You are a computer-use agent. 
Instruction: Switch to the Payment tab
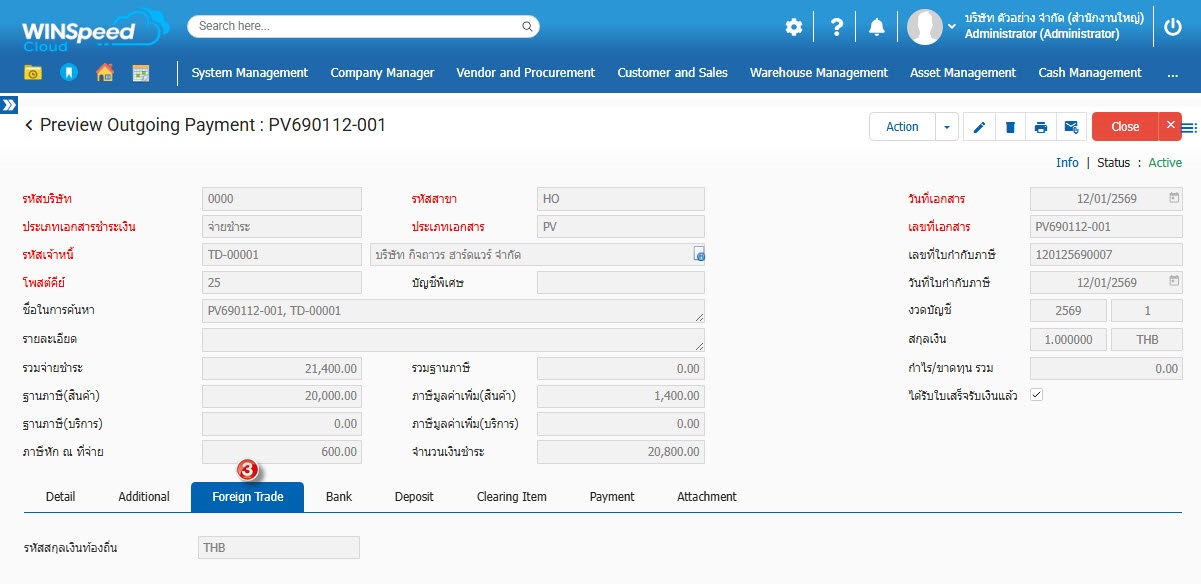(611, 497)
